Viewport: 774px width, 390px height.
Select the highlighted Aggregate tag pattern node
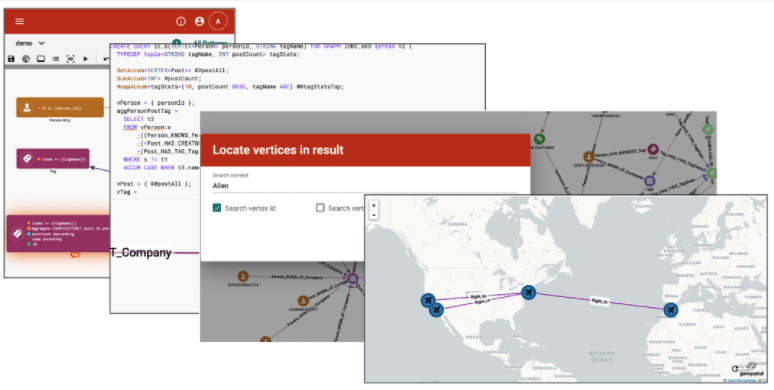[58, 233]
